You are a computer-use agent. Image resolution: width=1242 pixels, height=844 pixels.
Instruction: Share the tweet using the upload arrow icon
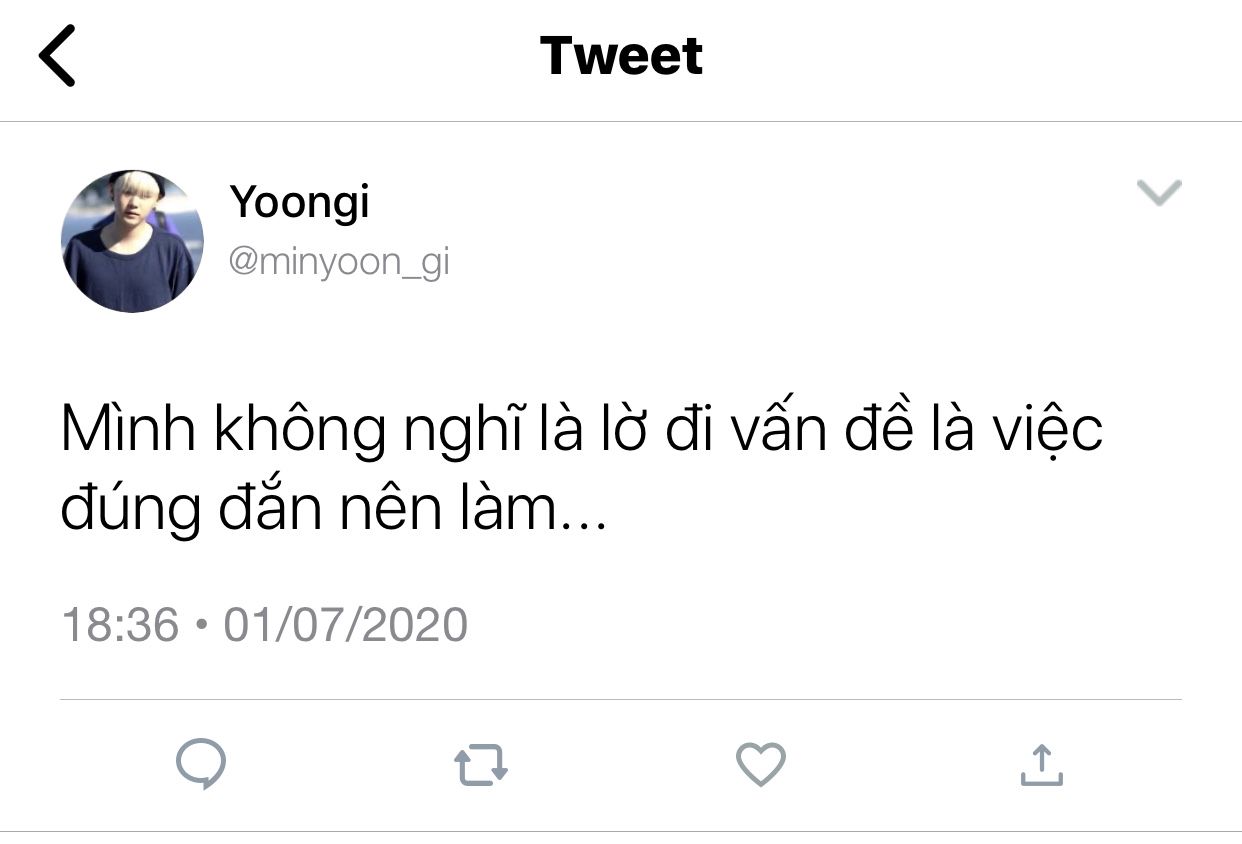click(1041, 766)
